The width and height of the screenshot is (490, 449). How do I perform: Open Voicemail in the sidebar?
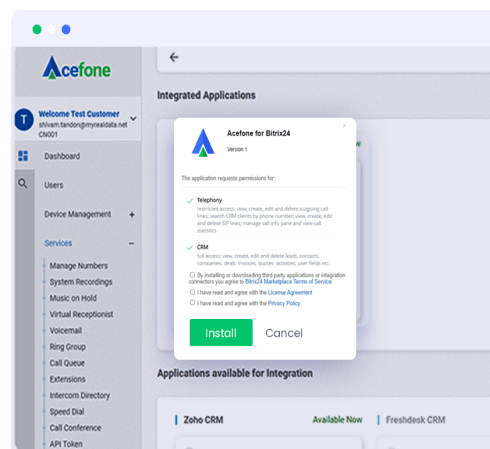click(x=66, y=330)
